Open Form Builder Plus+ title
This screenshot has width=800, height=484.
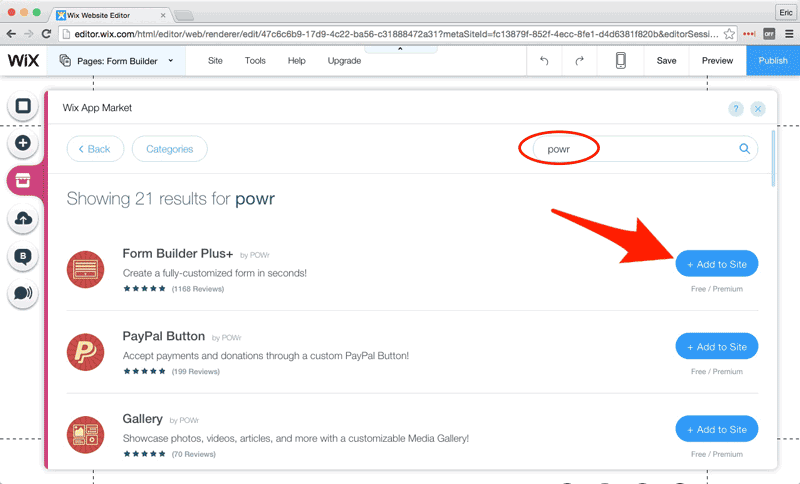tap(178, 253)
